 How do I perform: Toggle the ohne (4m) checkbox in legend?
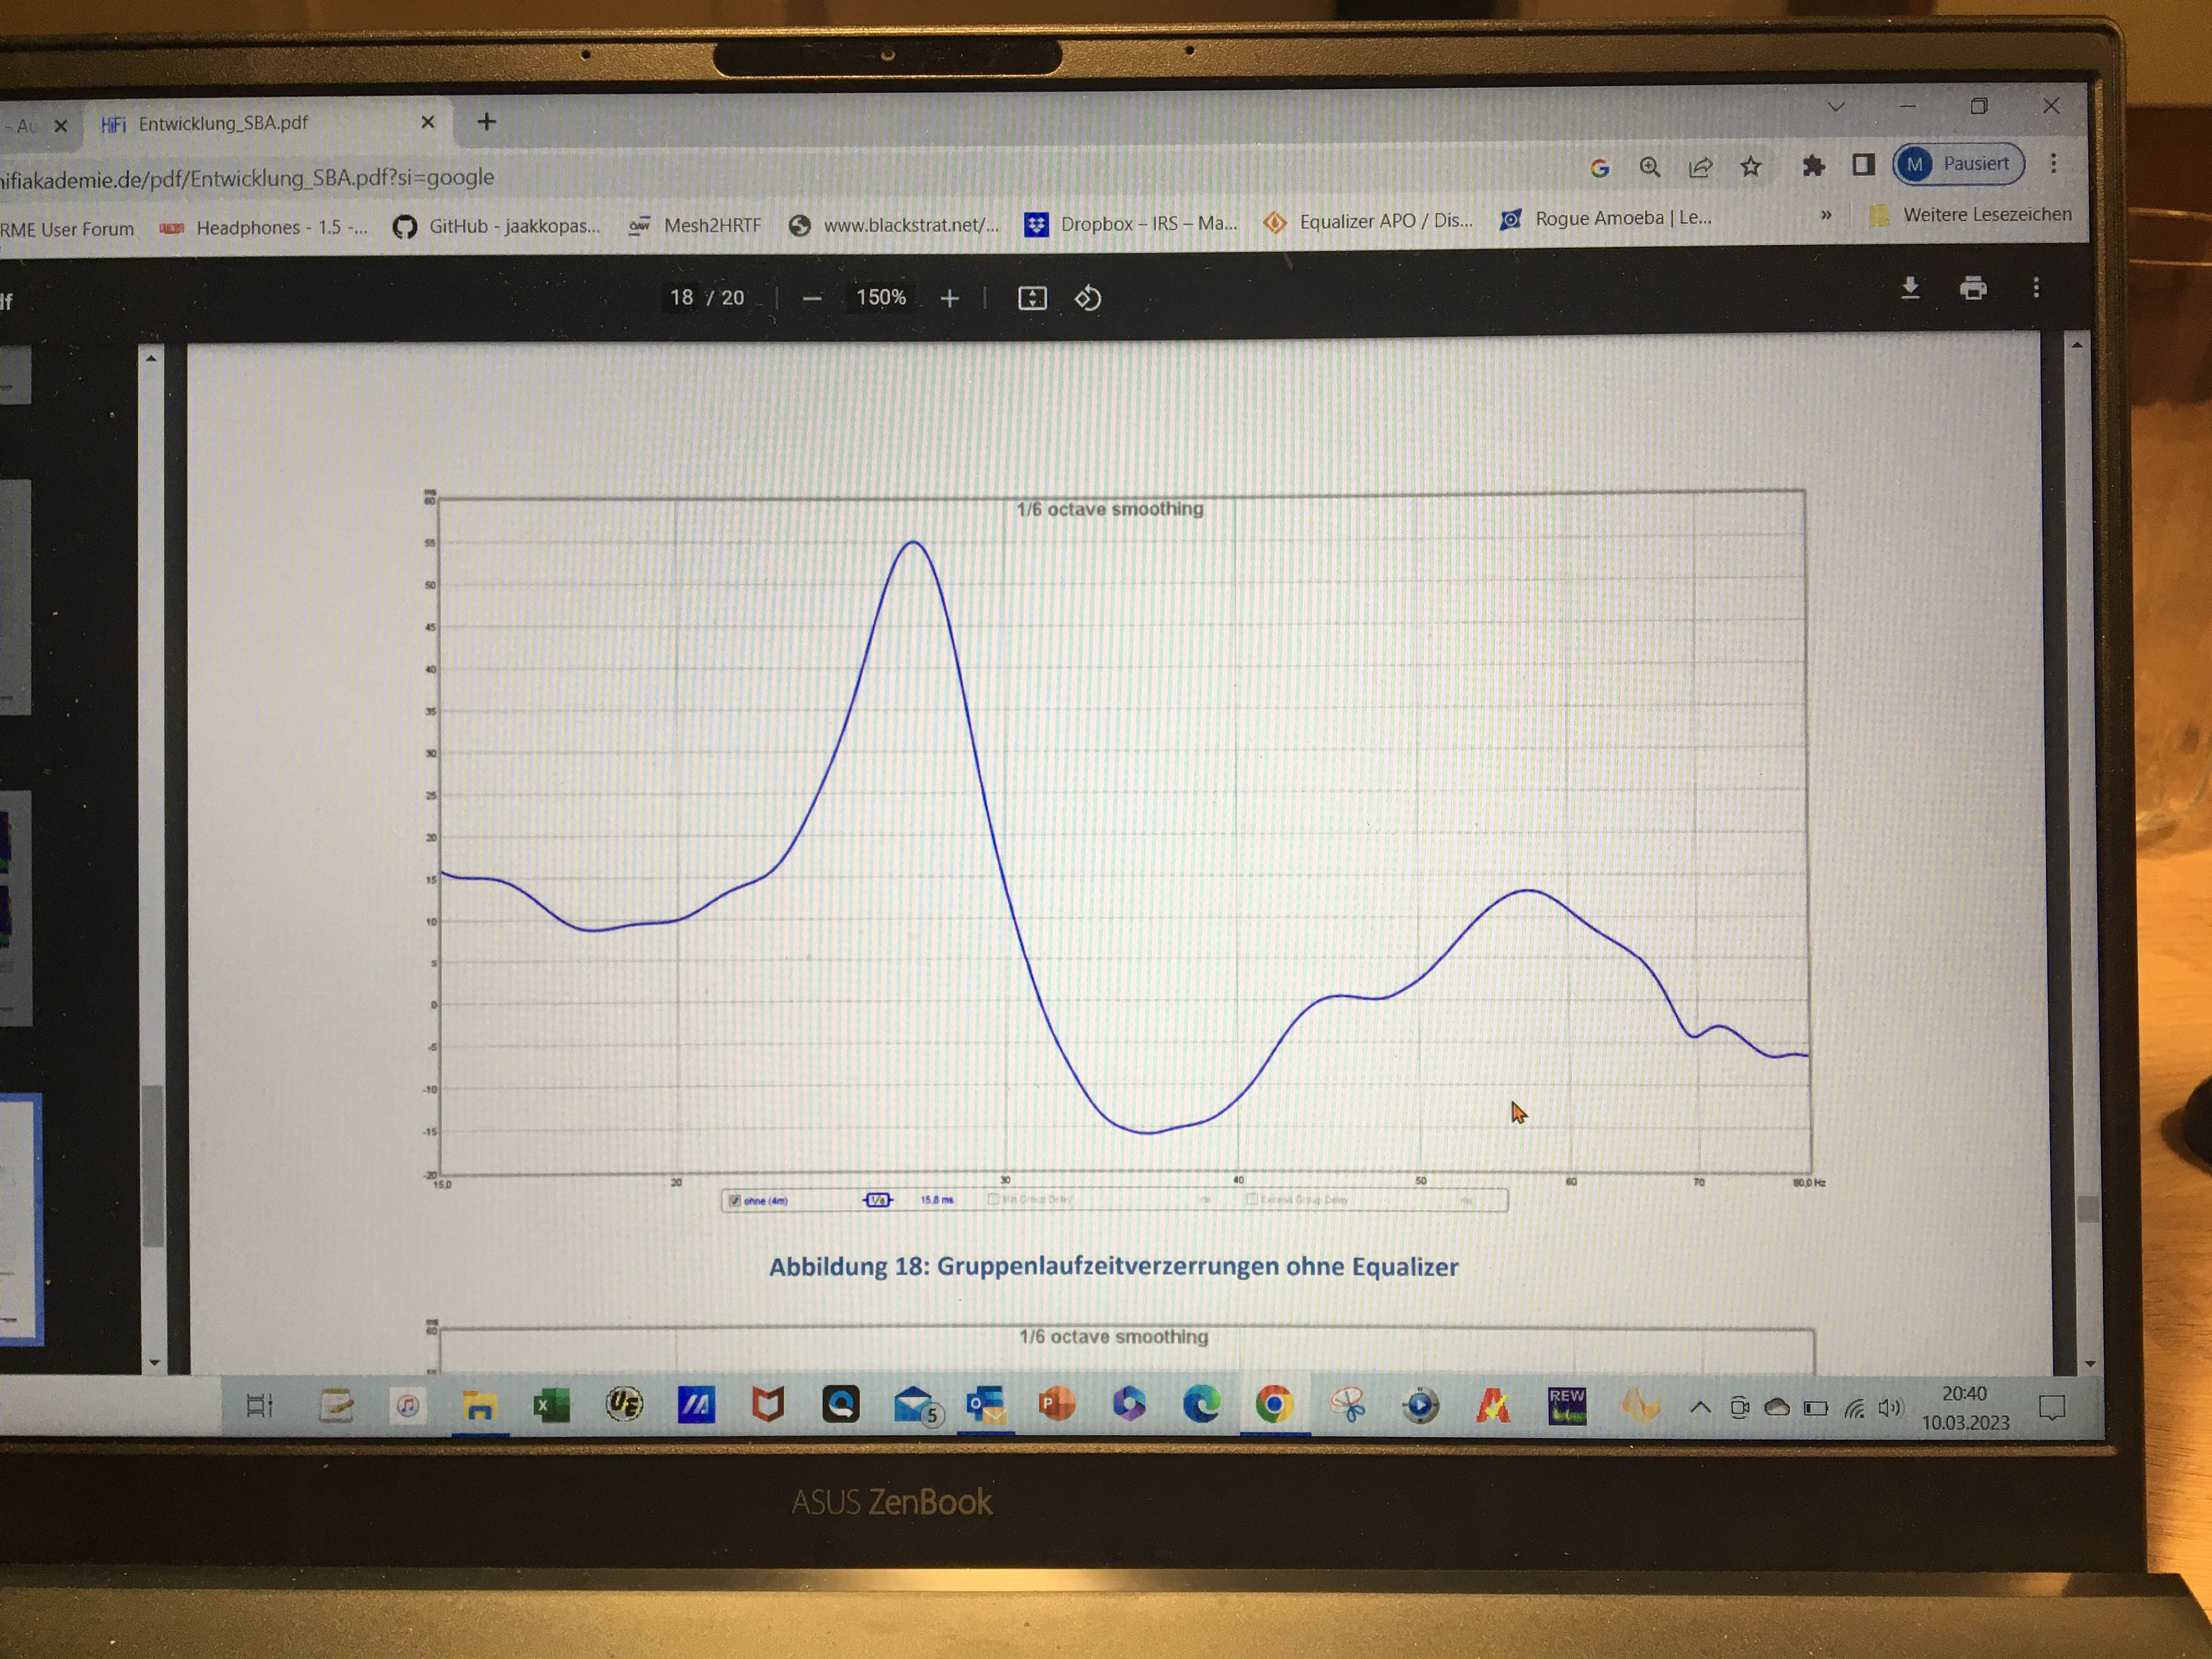click(x=734, y=1200)
